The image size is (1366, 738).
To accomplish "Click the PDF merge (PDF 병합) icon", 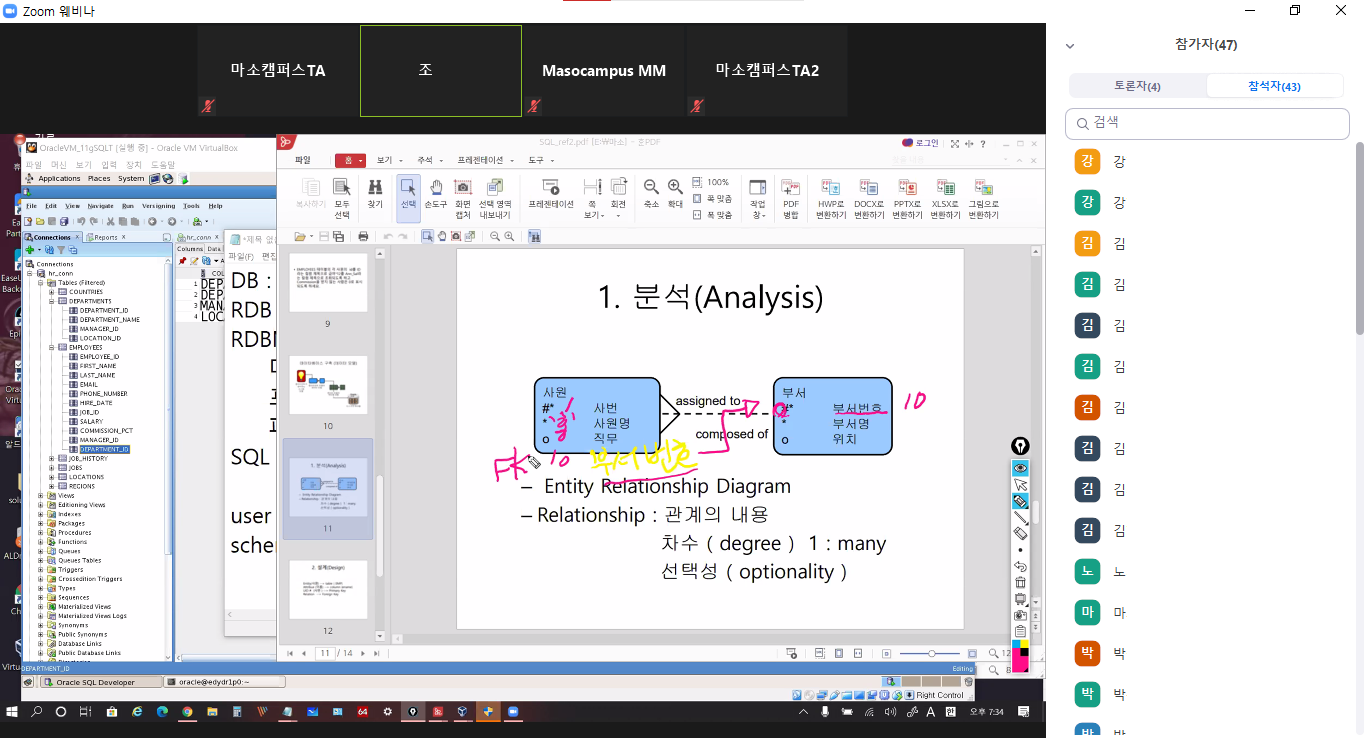I will point(790,194).
